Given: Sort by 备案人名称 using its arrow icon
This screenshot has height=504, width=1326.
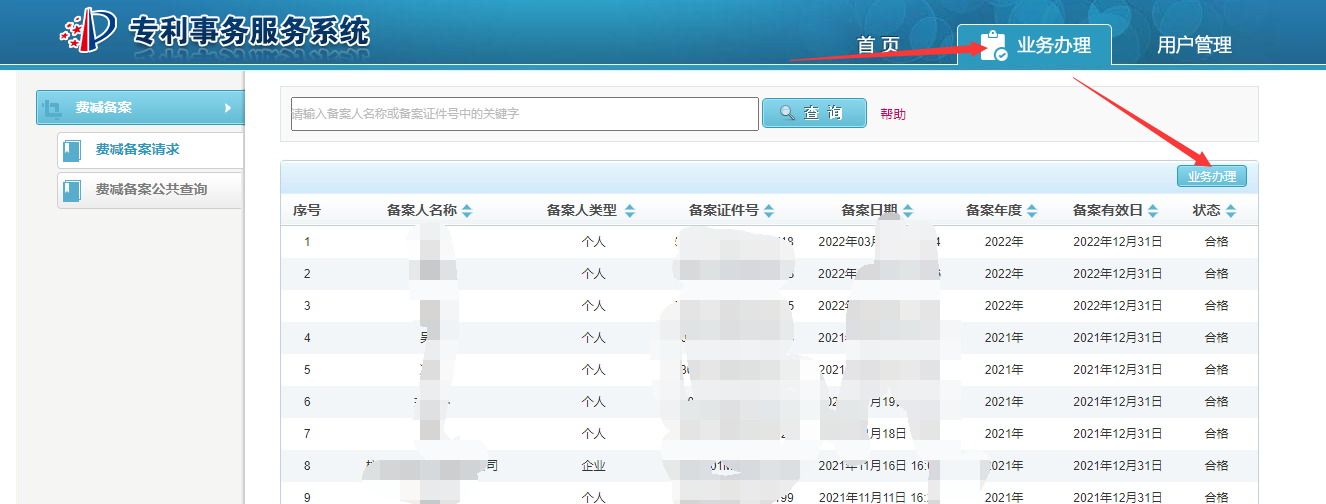Looking at the screenshot, I should [x=467, y=211].
